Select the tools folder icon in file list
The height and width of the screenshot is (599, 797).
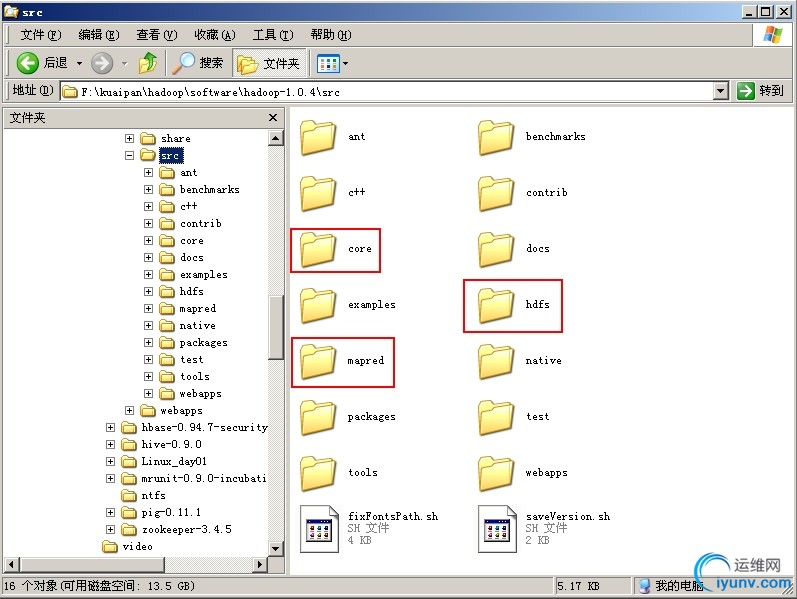point(318,473)
